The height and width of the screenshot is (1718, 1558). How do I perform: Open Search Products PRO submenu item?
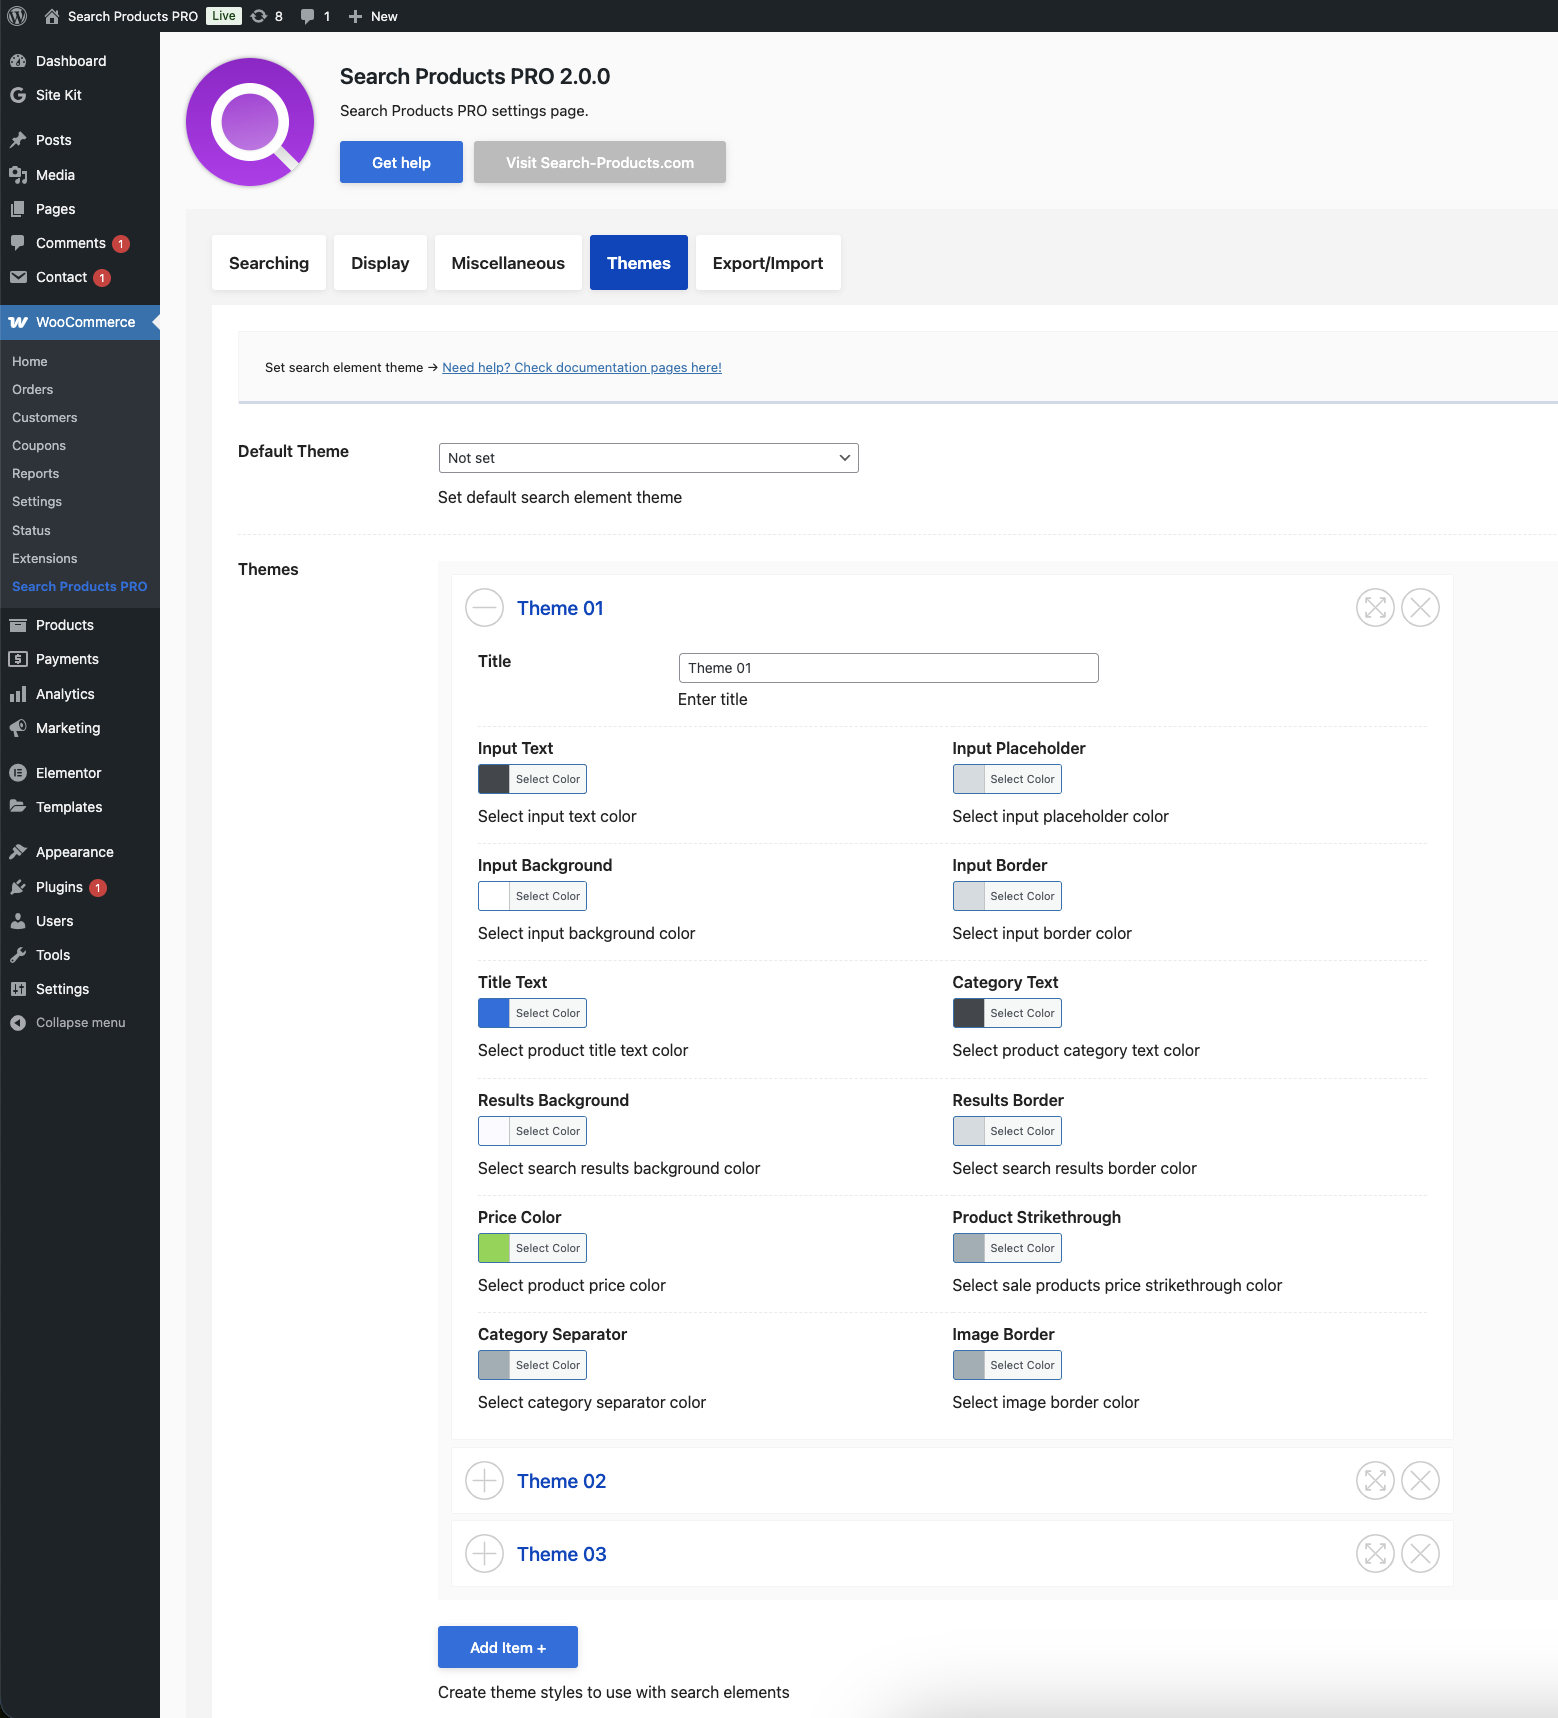click(80, 587)
